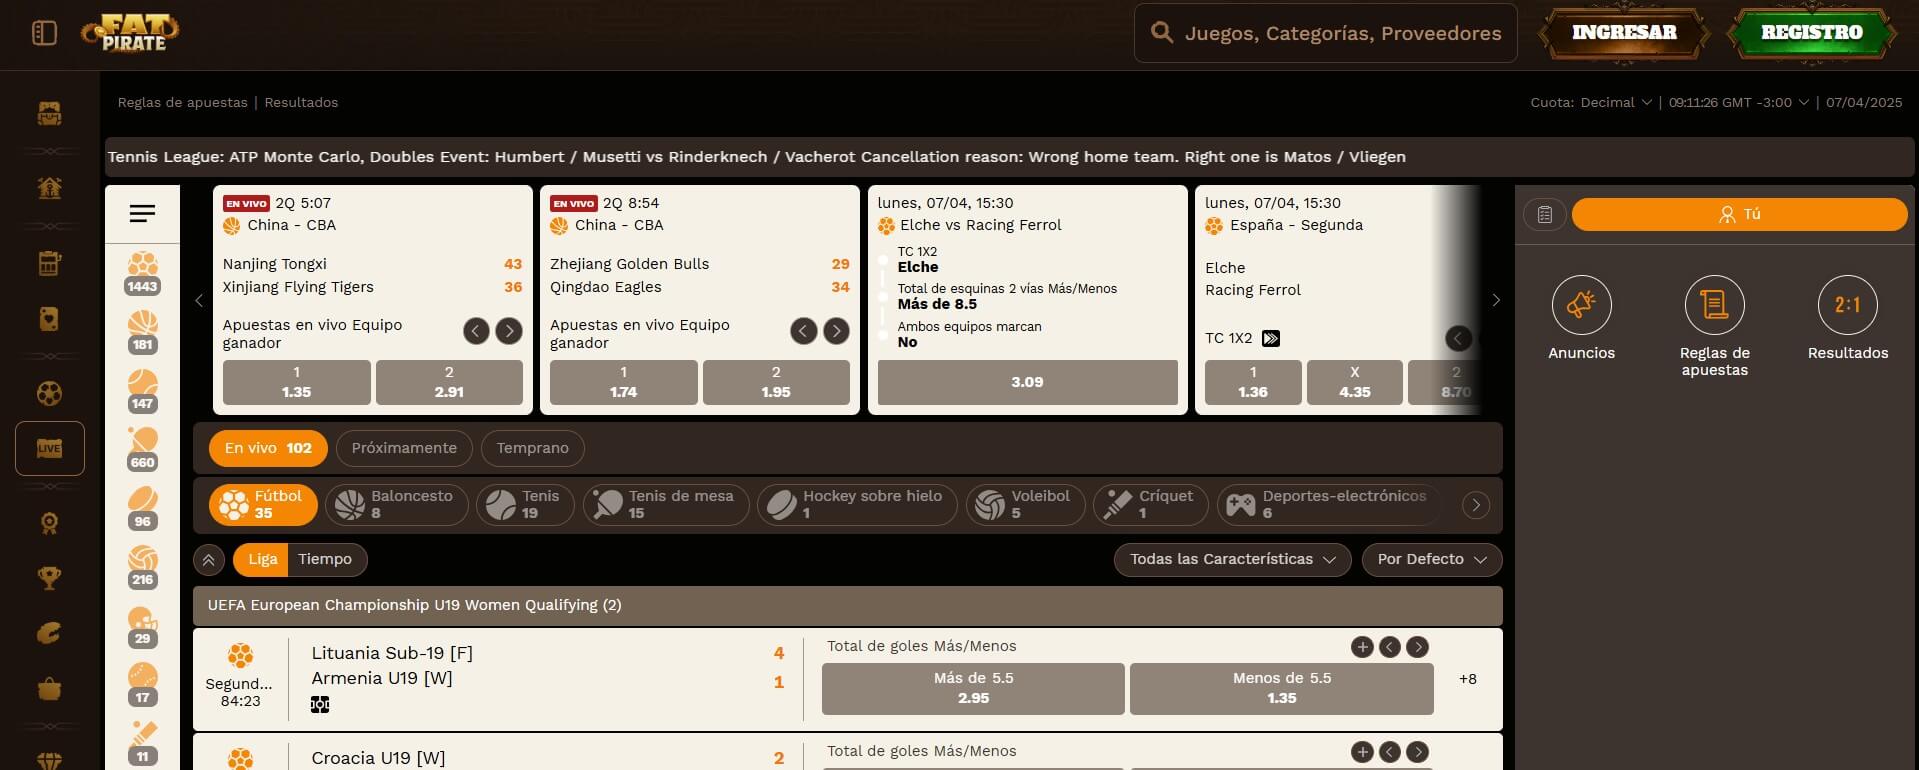Toggle the left sidebar panel icon
This screenshot has width=1919, height=770.
coord(44,33)
